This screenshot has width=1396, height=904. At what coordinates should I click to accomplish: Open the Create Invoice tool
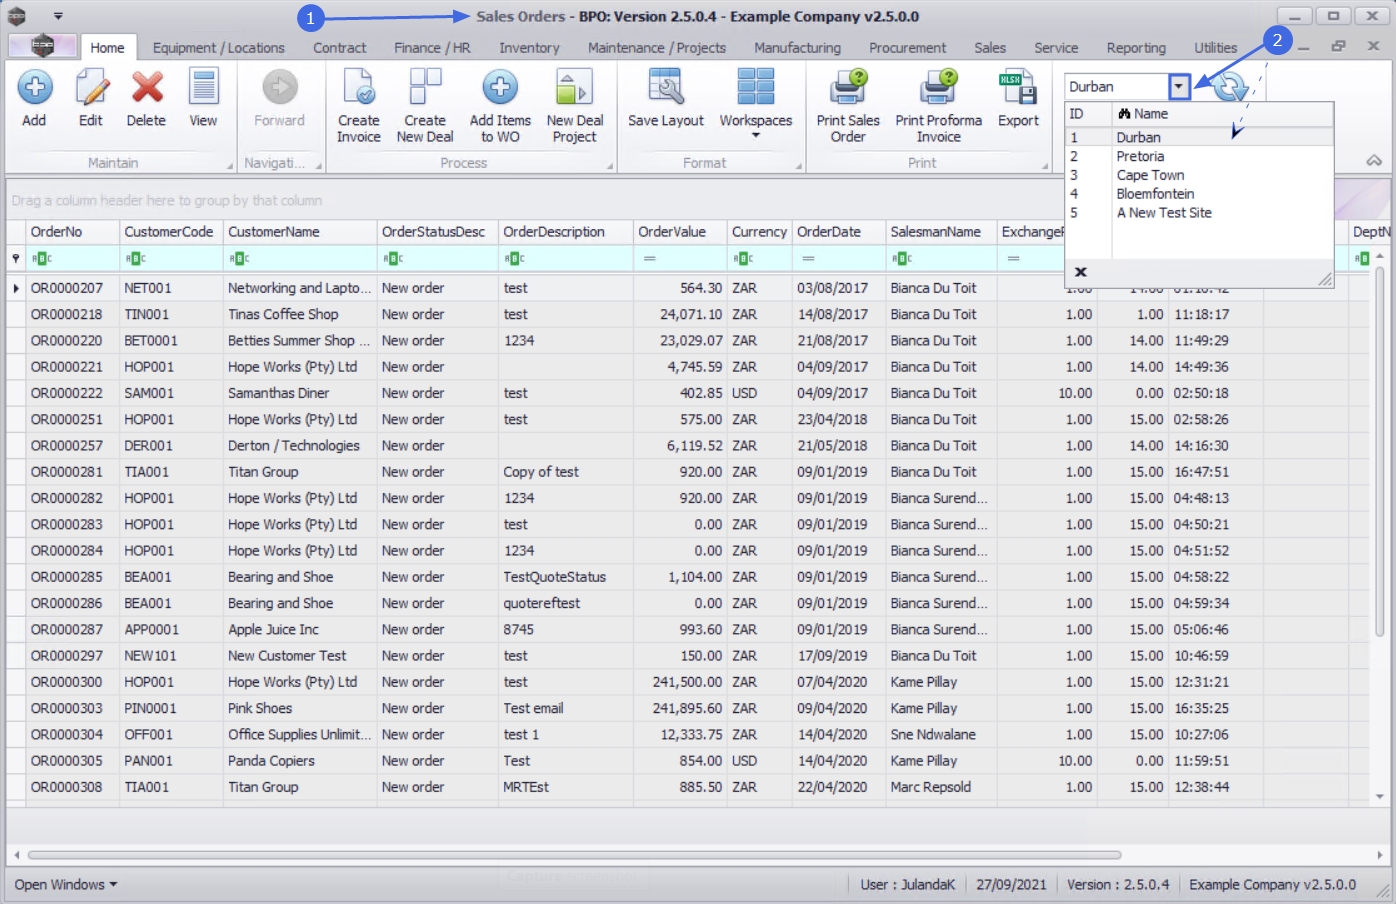(x=358, y=88)
